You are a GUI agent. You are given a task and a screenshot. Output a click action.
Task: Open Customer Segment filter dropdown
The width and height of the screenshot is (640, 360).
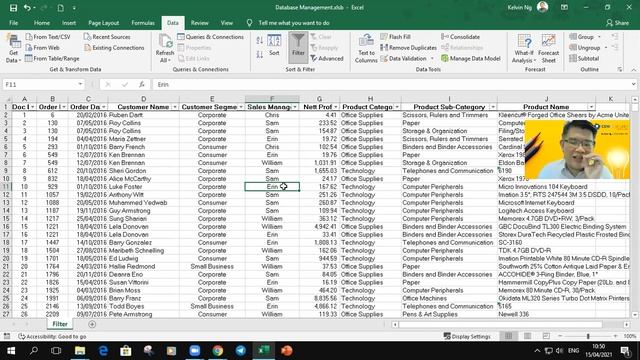coord(241,107)
